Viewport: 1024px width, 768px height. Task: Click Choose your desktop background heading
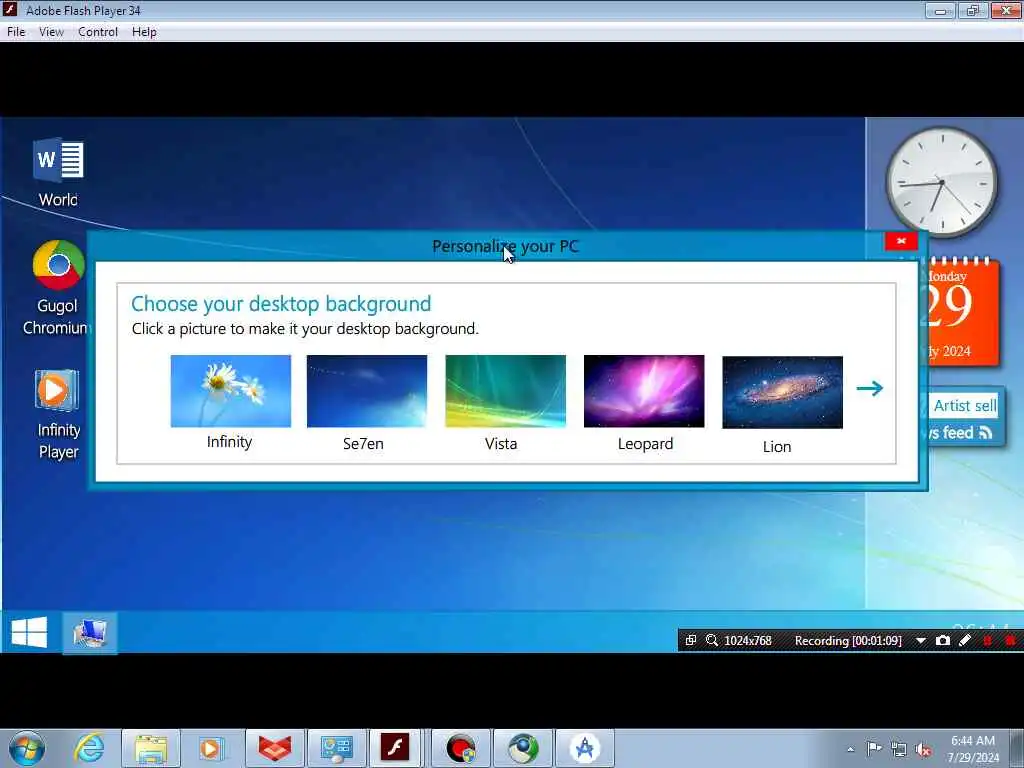click(281, 304)
